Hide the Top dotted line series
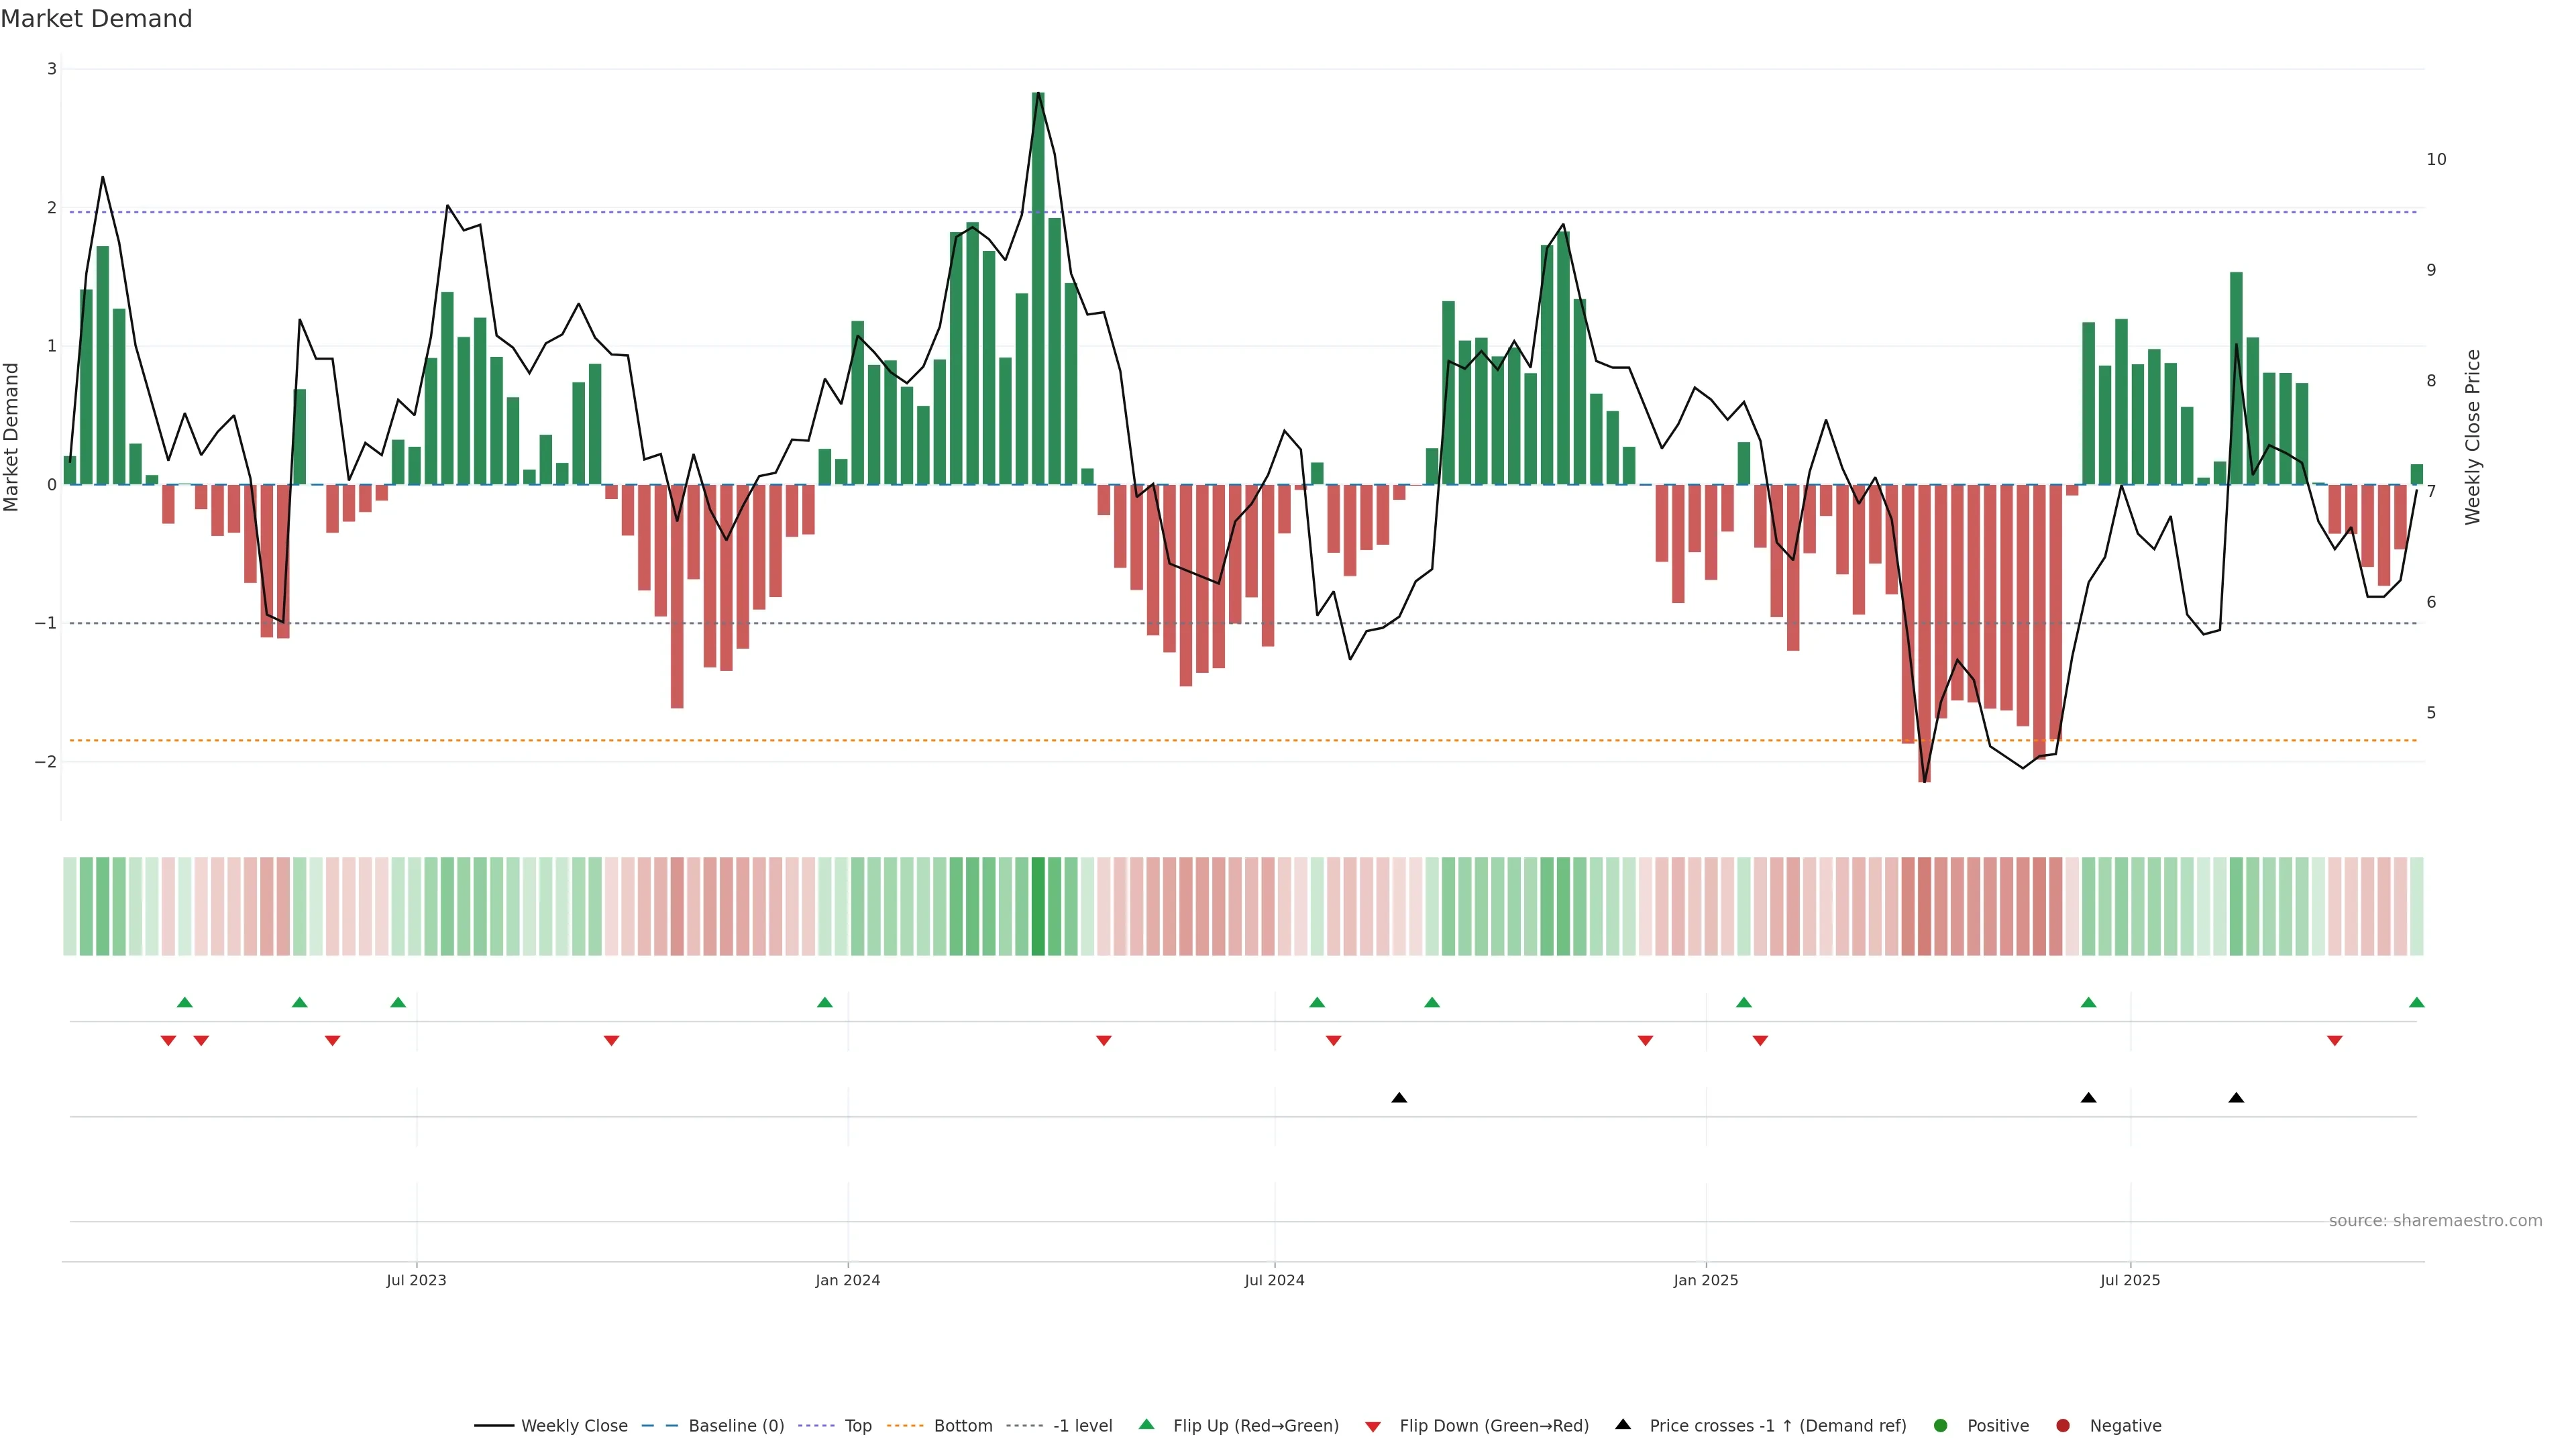Screen dimensions: 2576x1449 coord(857,1426)
